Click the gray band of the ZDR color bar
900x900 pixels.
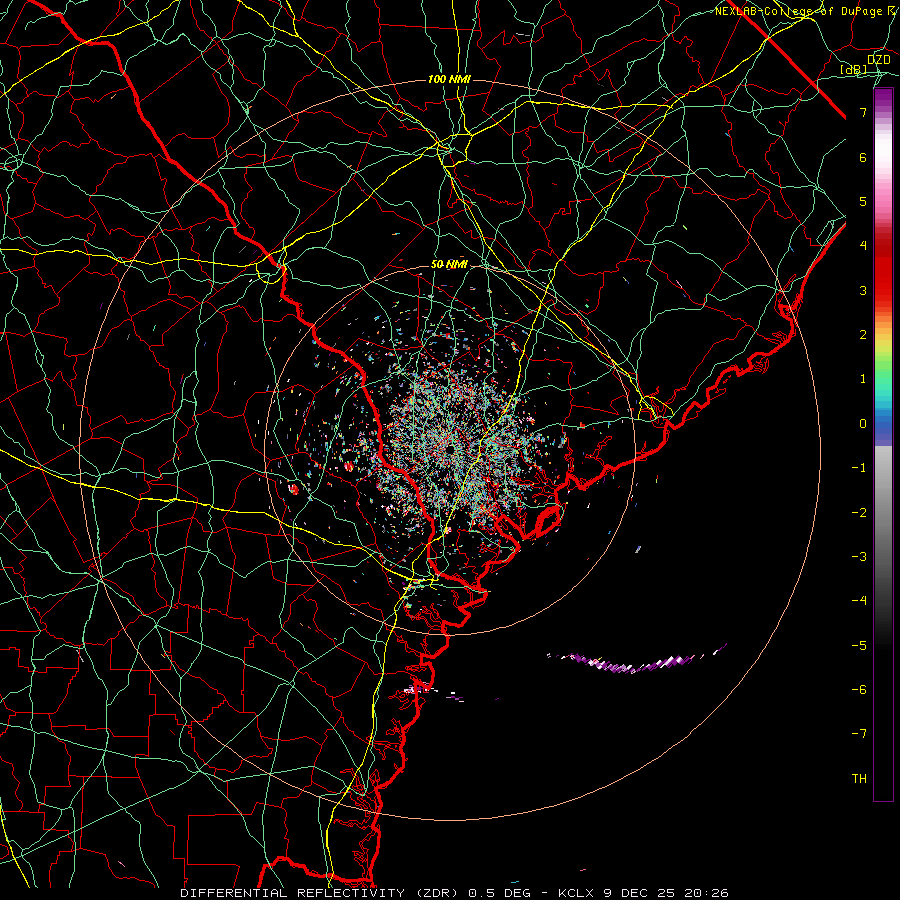tap(883, 517)
